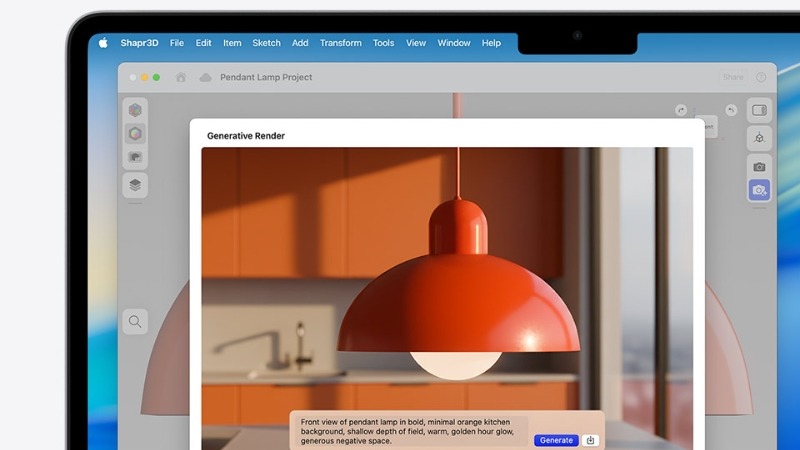Image resolution: width=800 pixels, height=450 pixels.
Task: Open the Sketch menu
Action: point(266,43)
